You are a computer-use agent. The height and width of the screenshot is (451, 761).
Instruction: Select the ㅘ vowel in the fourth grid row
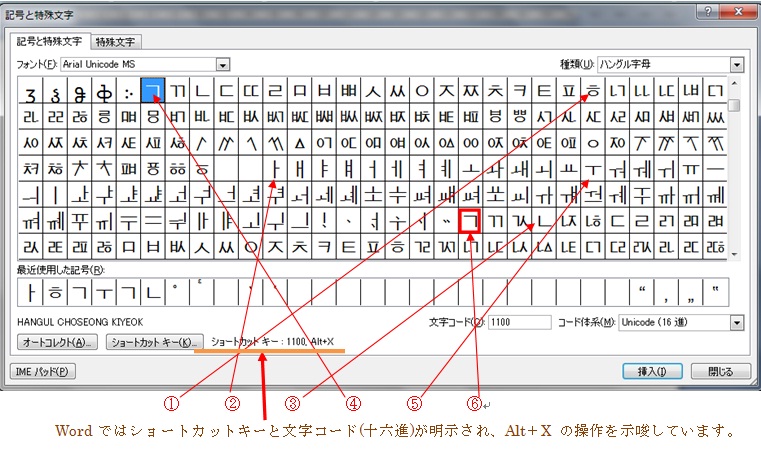tap(495, 169)
